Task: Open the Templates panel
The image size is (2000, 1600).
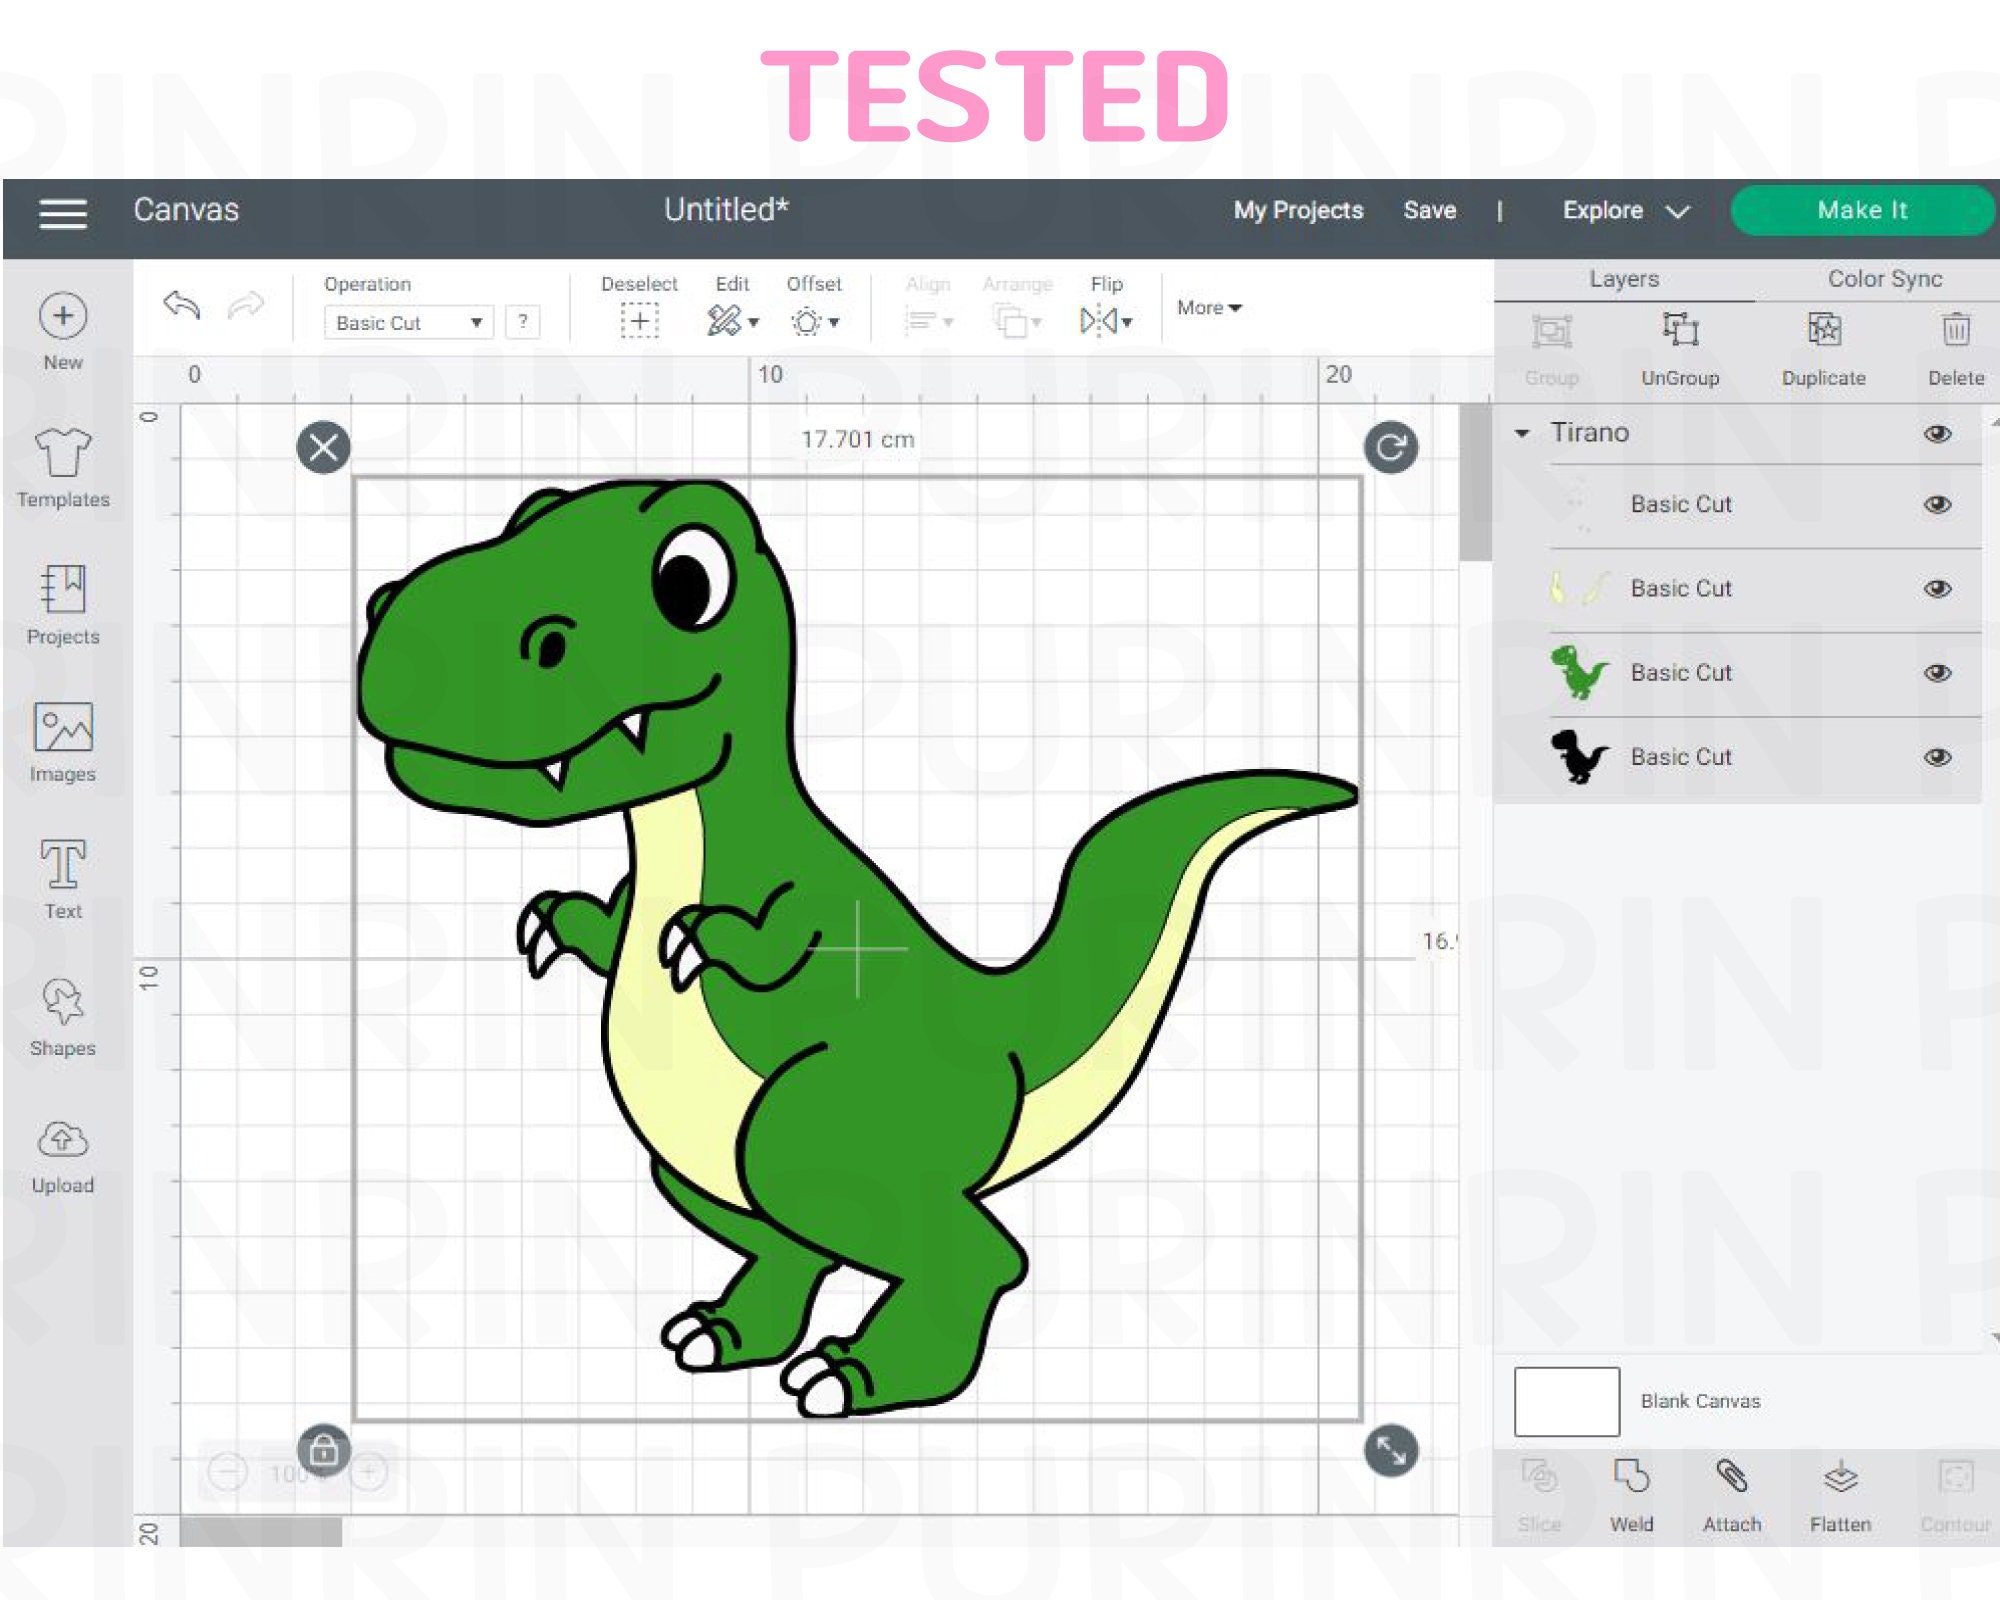Action: [x=62, y=465]
